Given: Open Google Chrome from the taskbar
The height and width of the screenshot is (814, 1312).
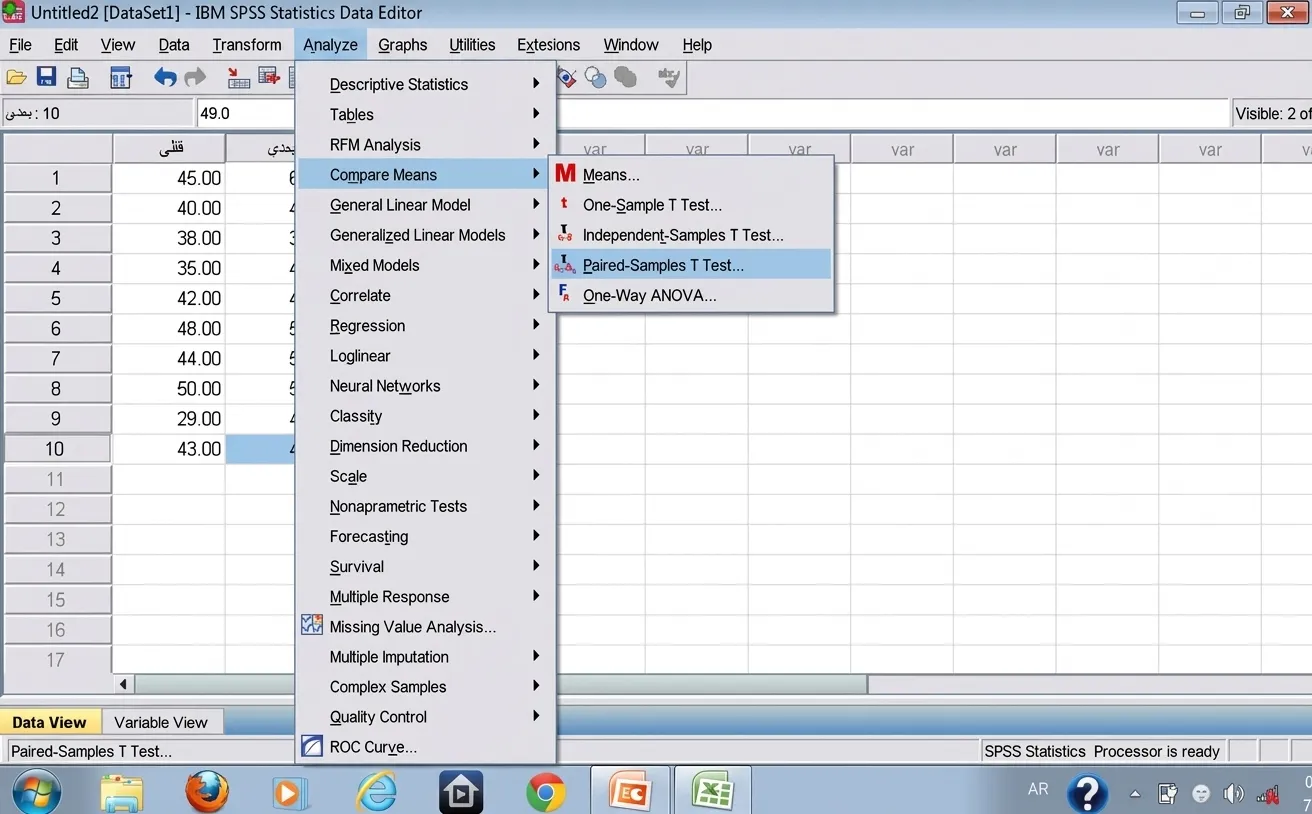Looking at the screenshot, I should pyautogui.click(x=545, y=794).
